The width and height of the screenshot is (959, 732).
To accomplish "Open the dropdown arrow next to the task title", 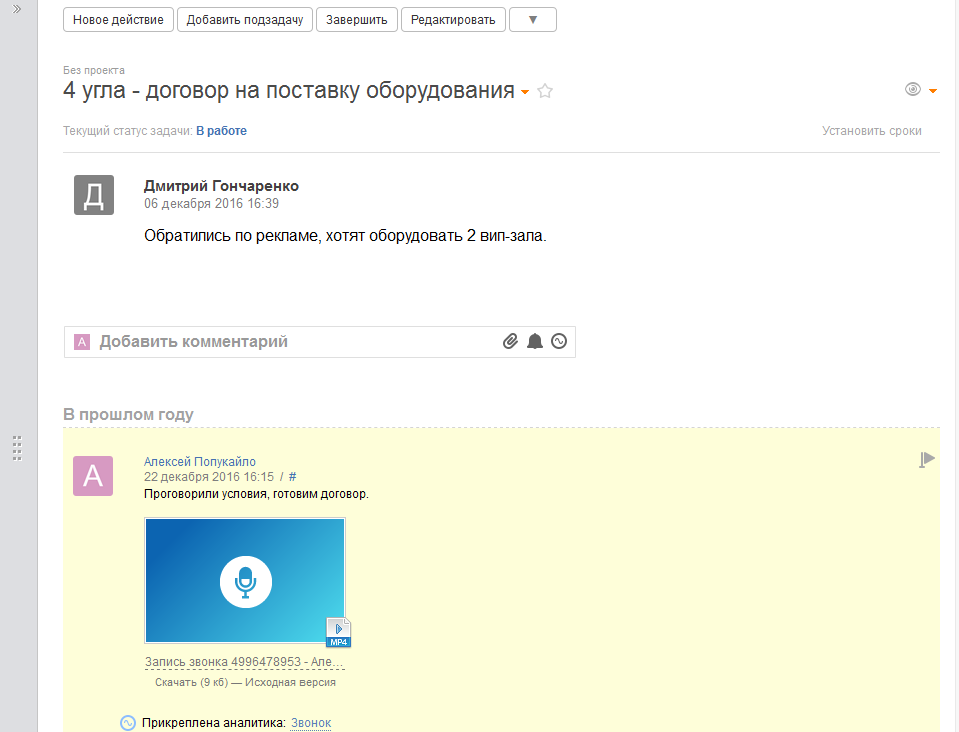I will coord(524,92).
